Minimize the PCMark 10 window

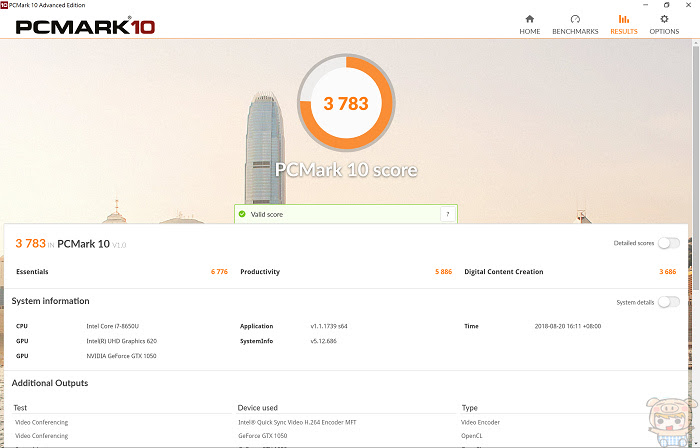pyautogui.click(x=646, y=5)
